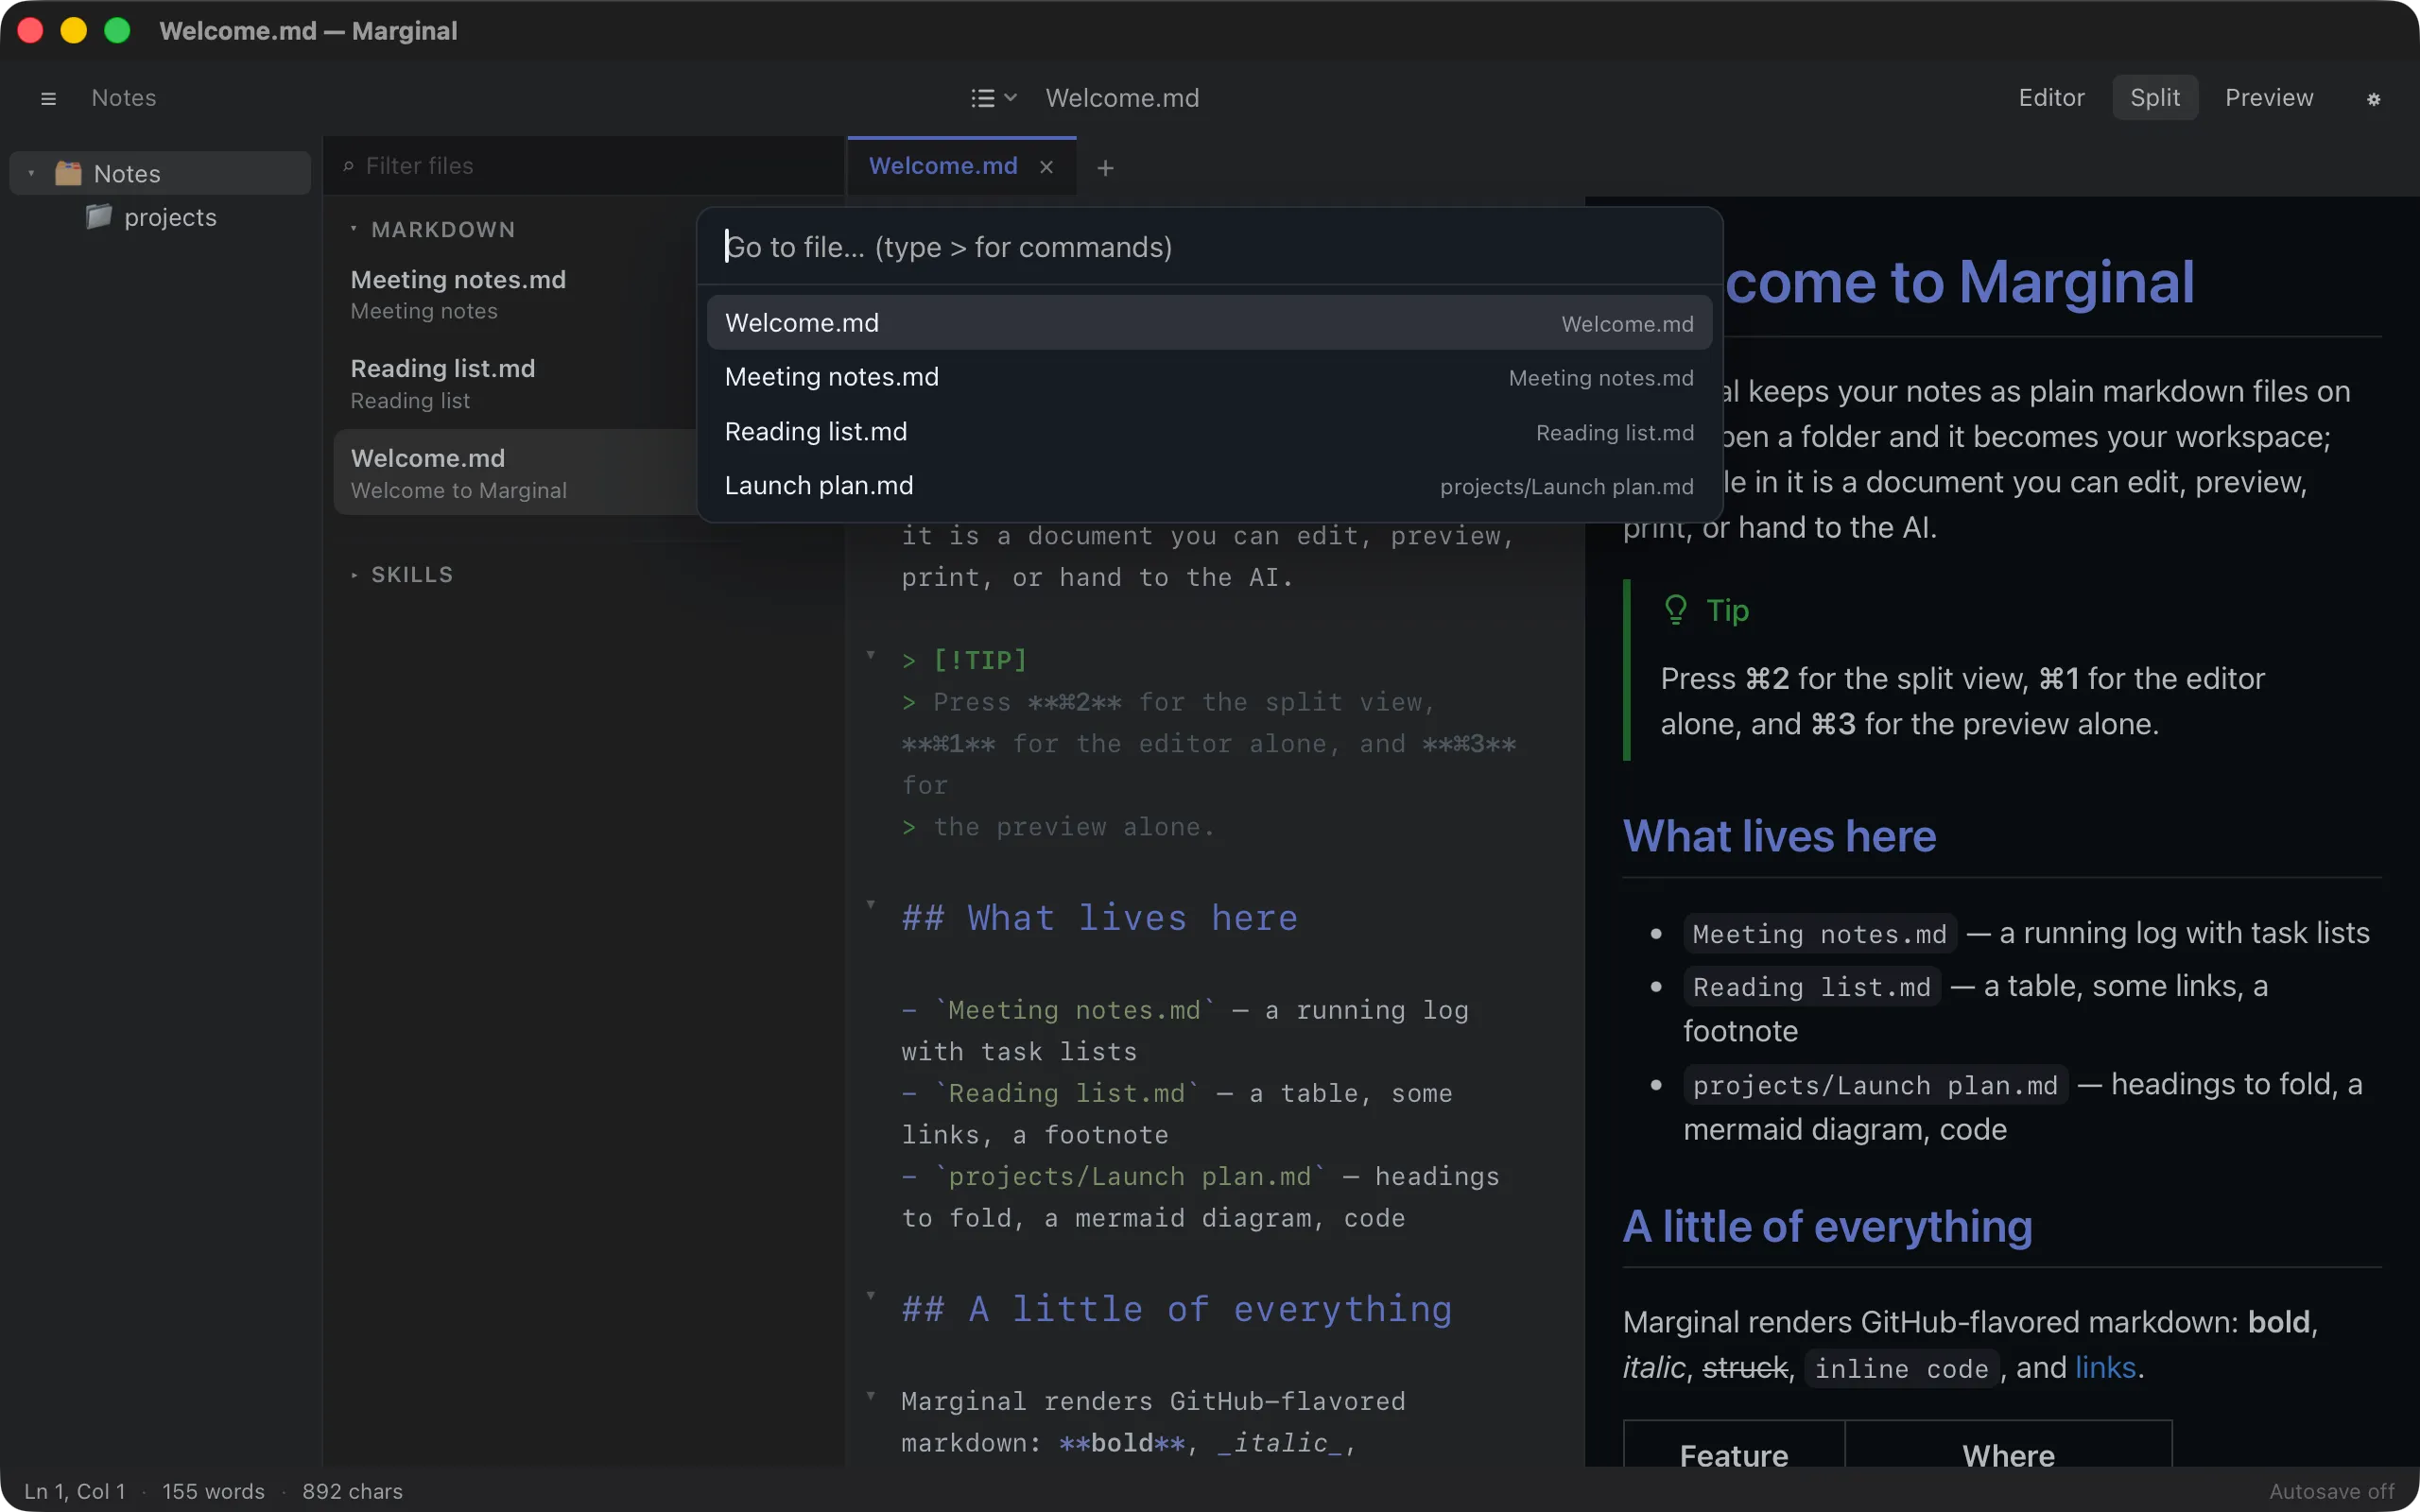Click the 'inline code' chip in preview

(x=1901, y=1369)
